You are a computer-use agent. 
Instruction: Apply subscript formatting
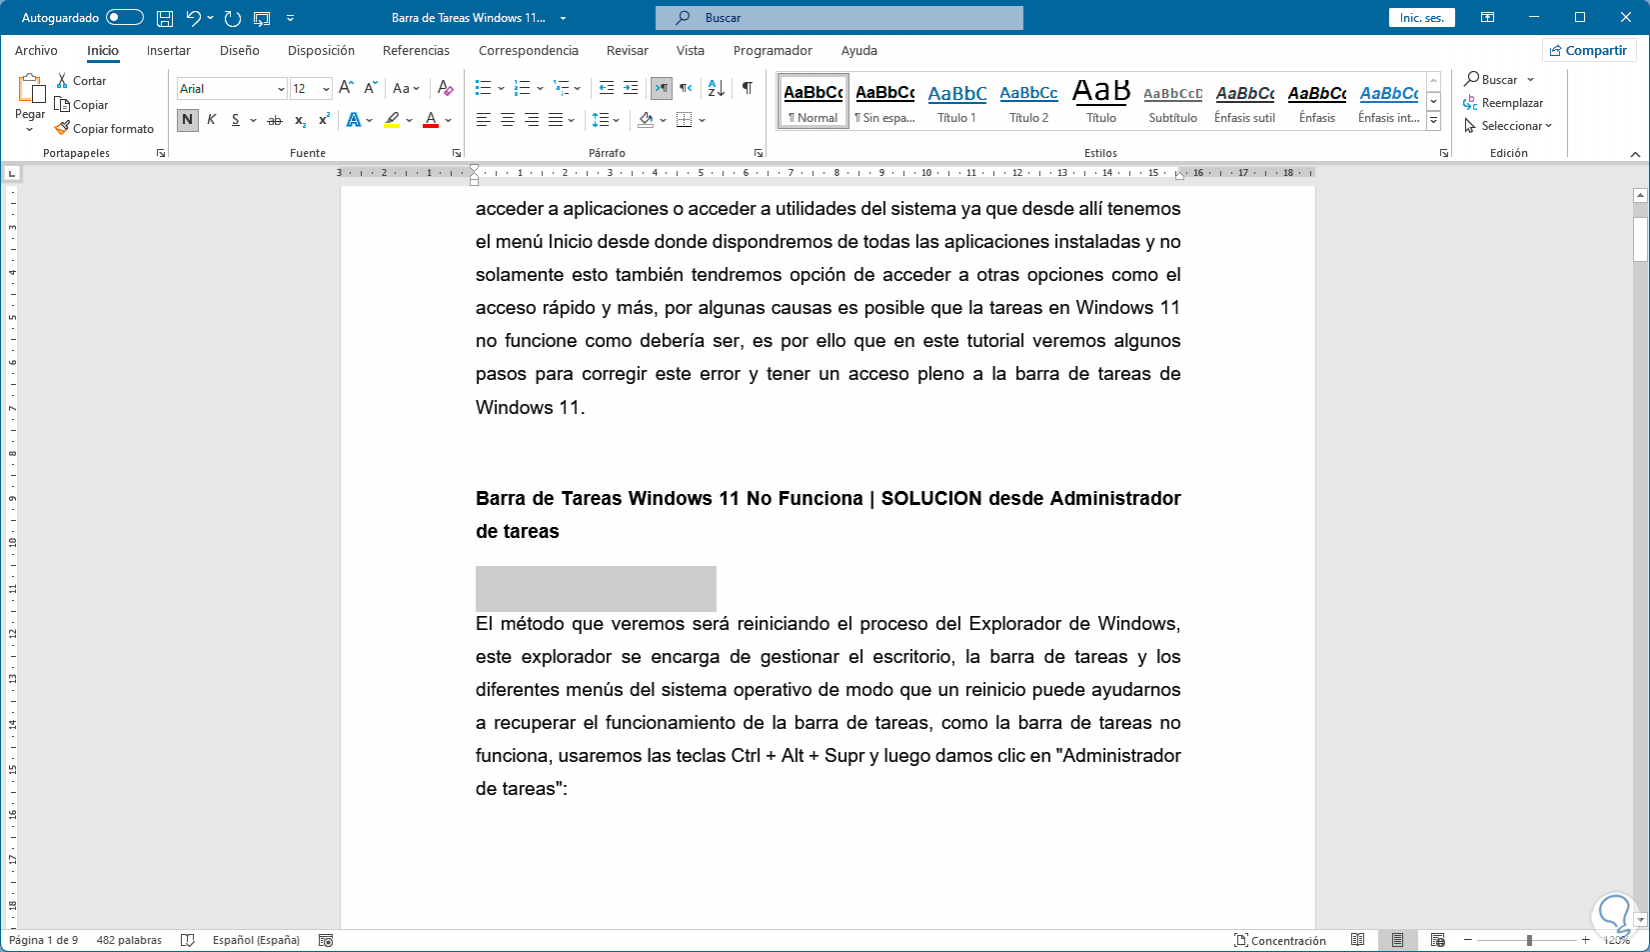300,120
